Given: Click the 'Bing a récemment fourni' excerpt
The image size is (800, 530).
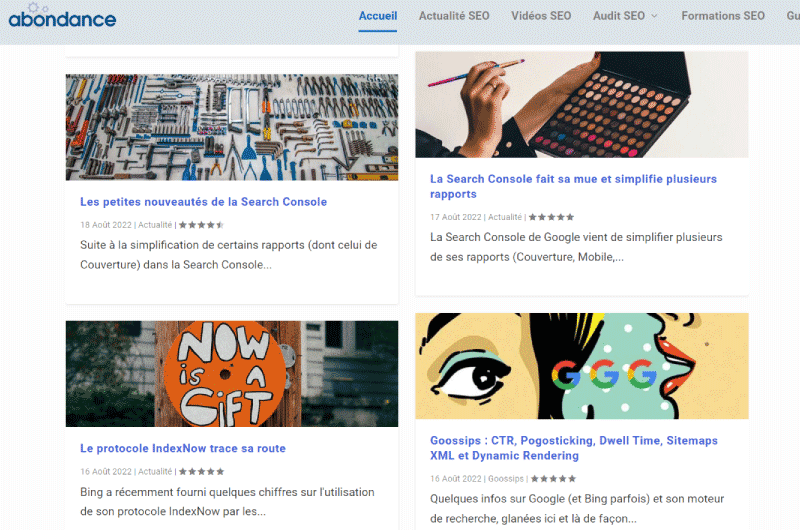Looking at the screenshot, I should pyautogui.click(x=227, y=501).
